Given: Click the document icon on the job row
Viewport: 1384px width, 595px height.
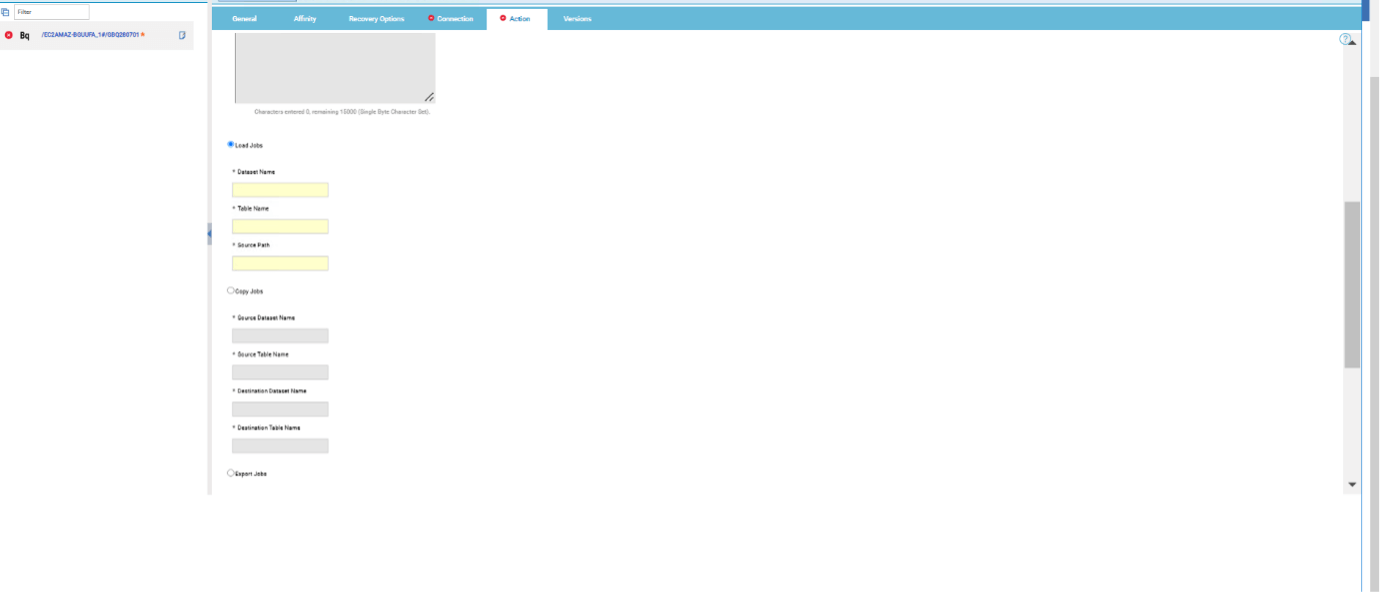Looking at the screenshot, I should click(182, 35).
